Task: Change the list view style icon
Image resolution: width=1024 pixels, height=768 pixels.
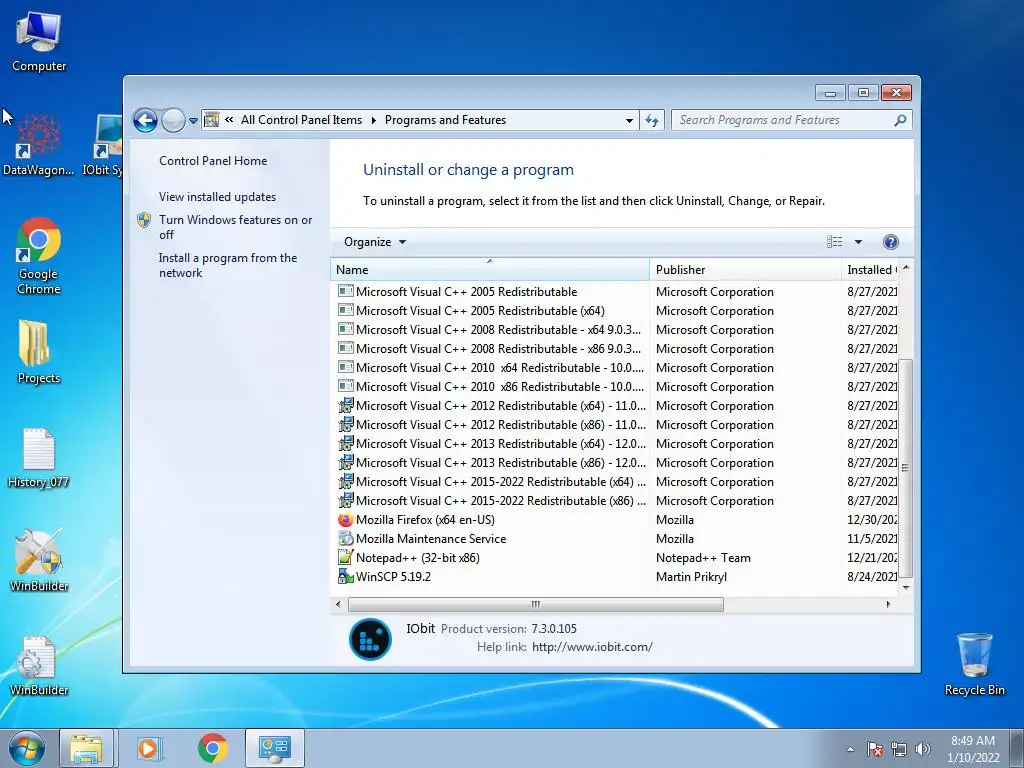Action: click(835, 242)
